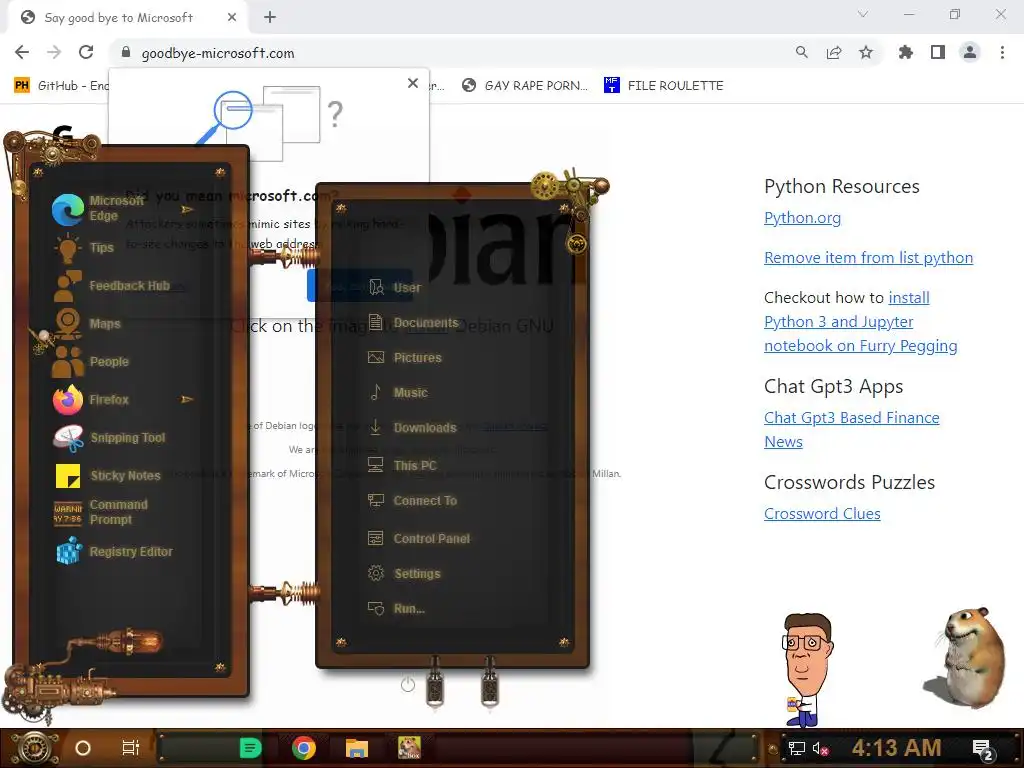
Task: Close the Say good bye to Microsoft tab
Action: (x=232, y=17)
